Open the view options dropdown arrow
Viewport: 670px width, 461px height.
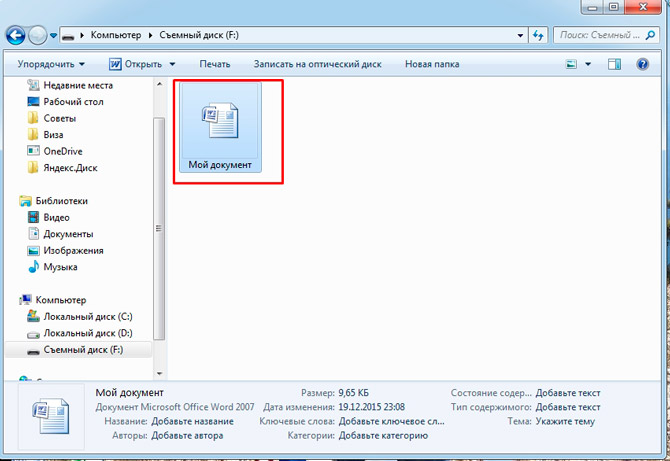(x=588, y=64)
